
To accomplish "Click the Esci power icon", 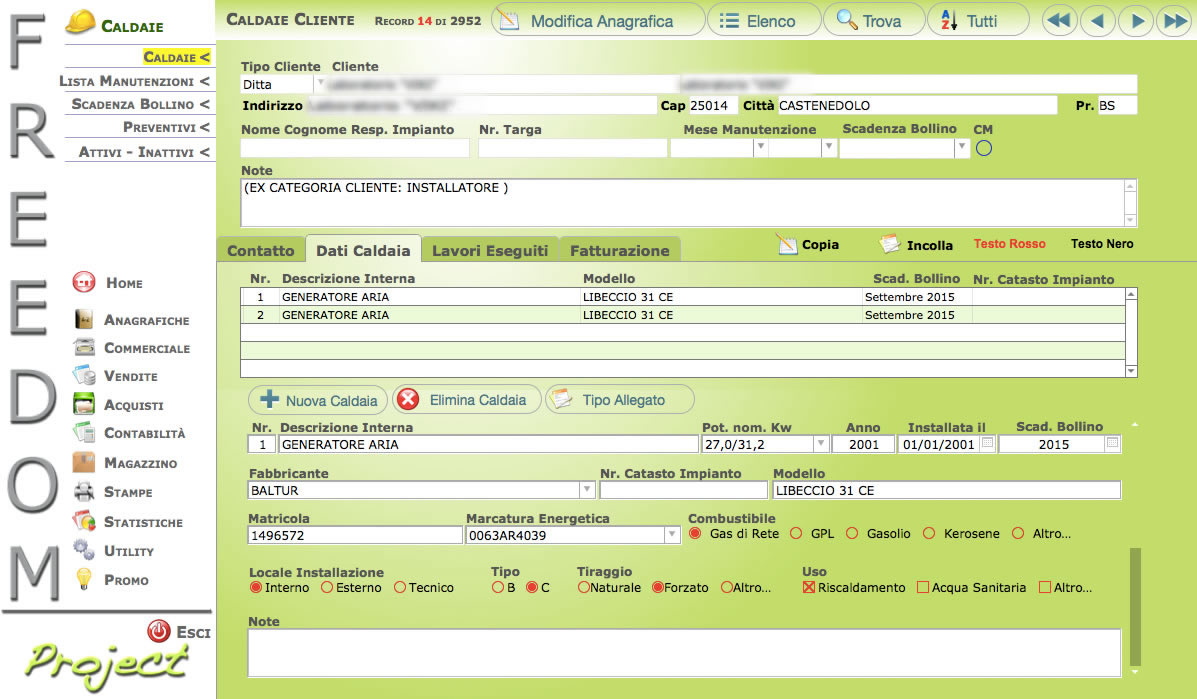I will 158,631.
